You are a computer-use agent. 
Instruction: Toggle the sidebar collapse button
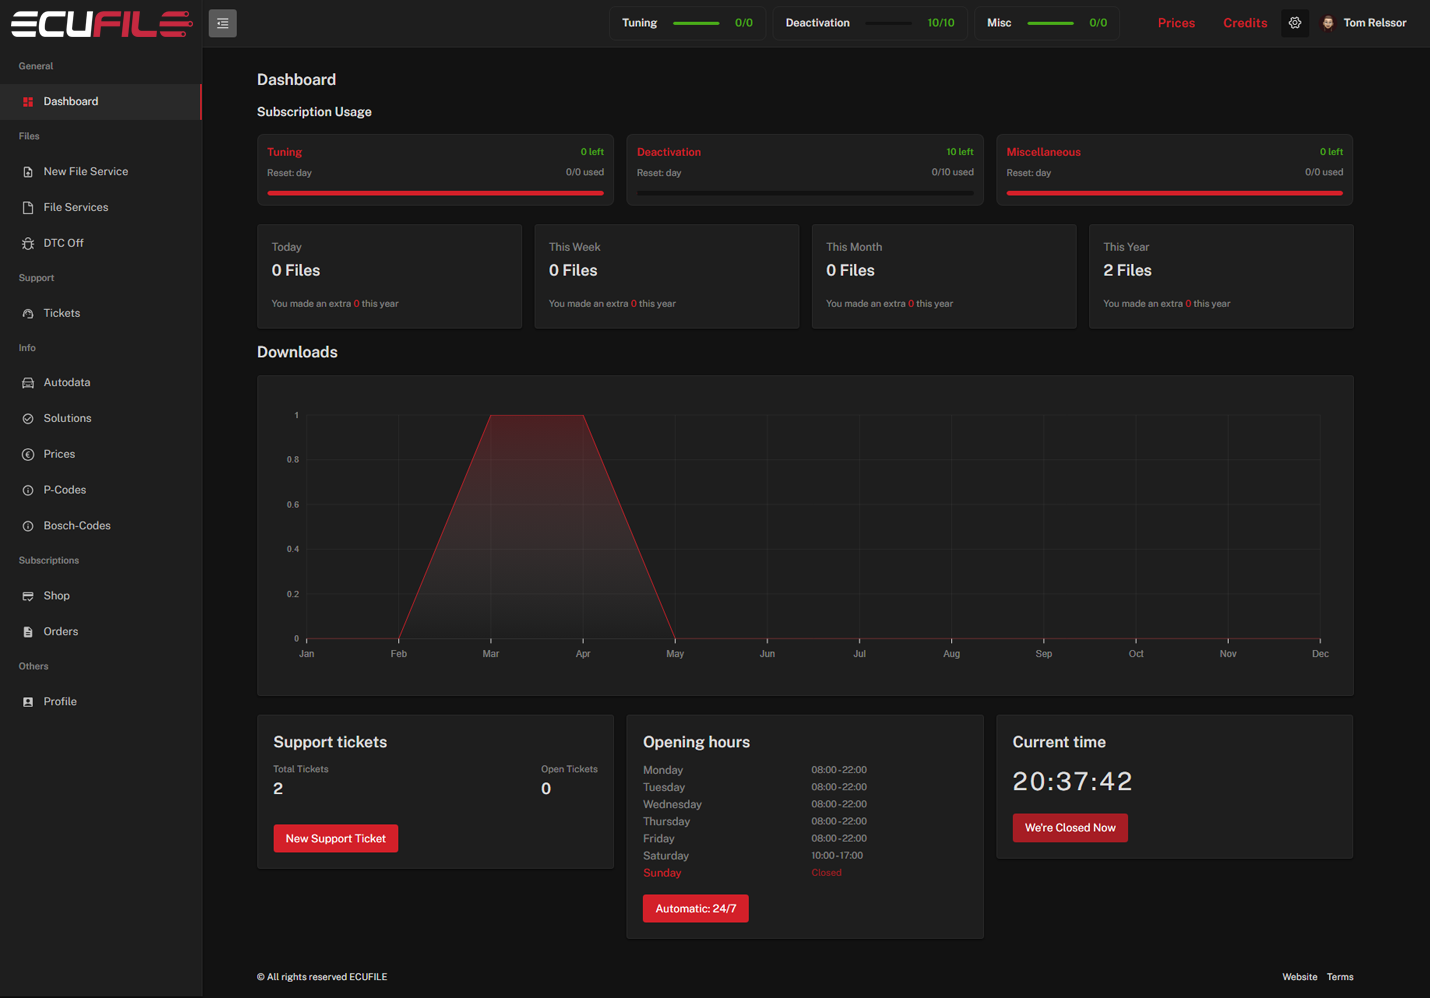click(222, 23)
